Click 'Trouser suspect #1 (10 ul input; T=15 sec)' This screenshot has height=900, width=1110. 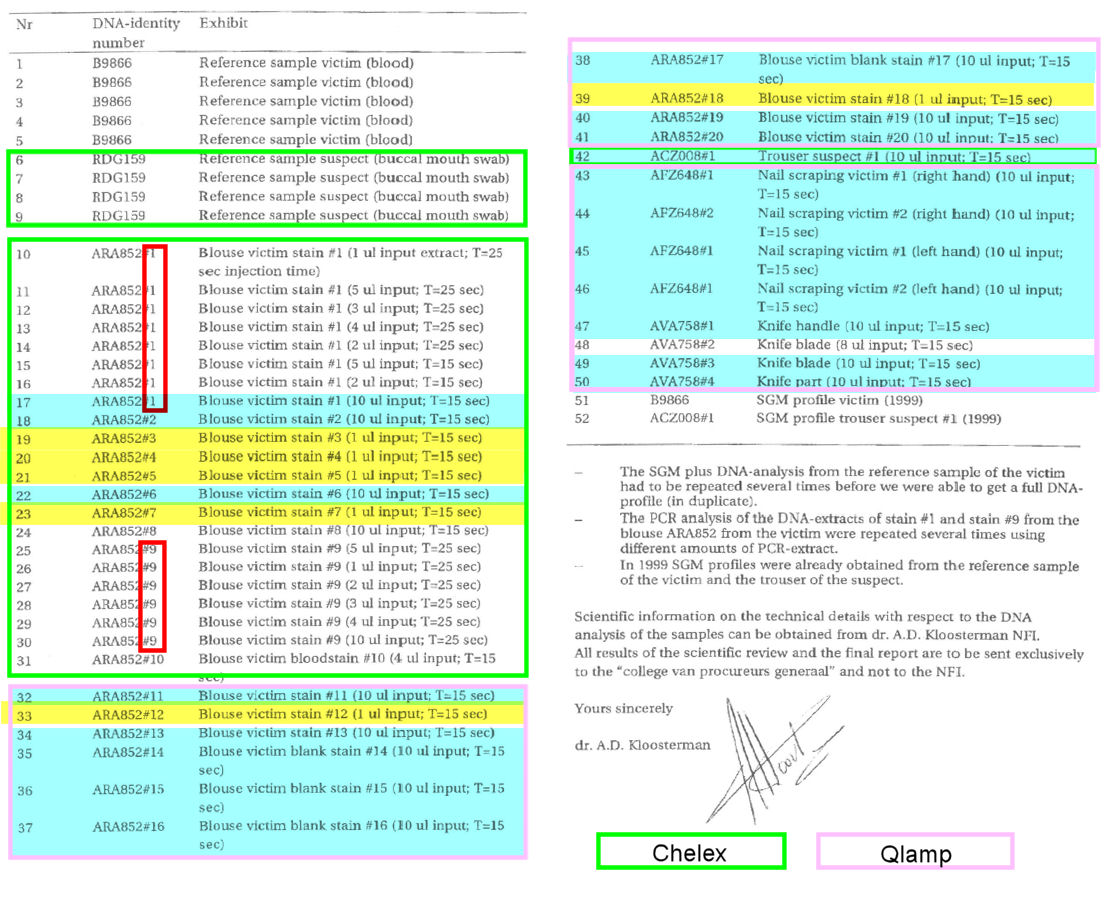(894, 156)
